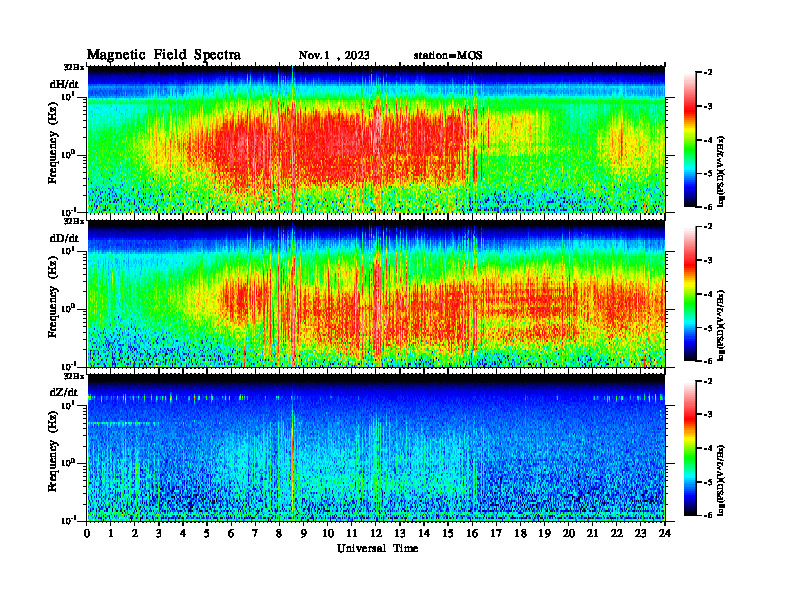Click the "14" hour tick label
792x612 pixels.
[424, 533]
